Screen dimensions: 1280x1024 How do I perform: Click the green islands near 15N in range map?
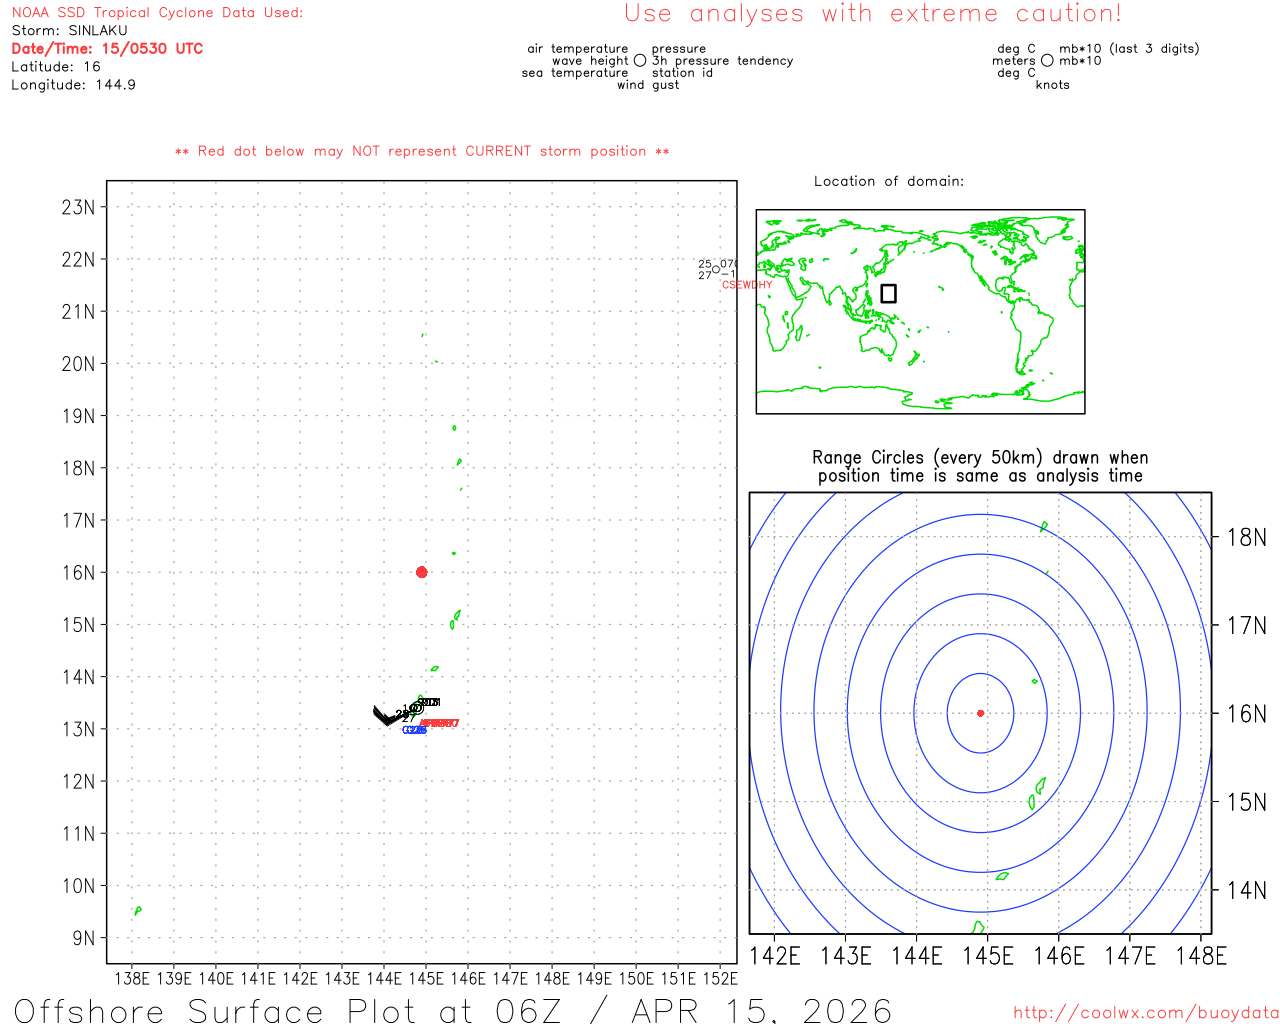(x=1037, y=794)
